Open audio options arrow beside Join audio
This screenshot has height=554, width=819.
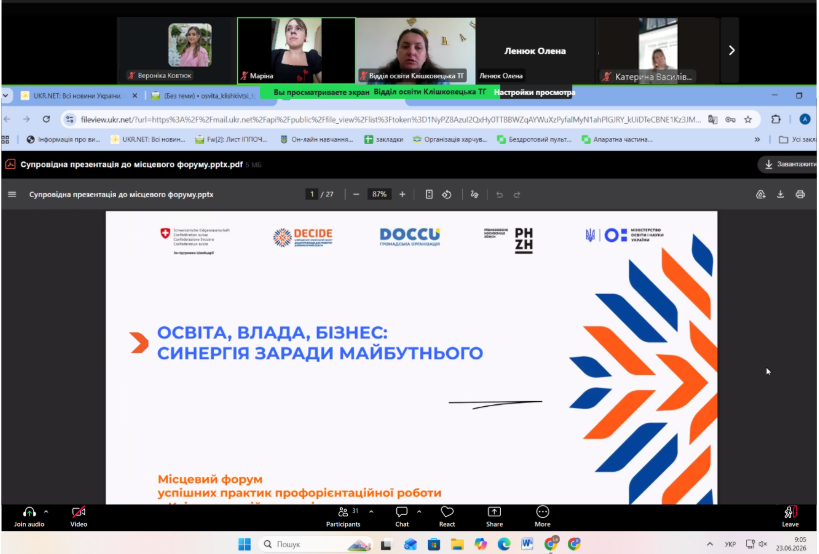46,512
